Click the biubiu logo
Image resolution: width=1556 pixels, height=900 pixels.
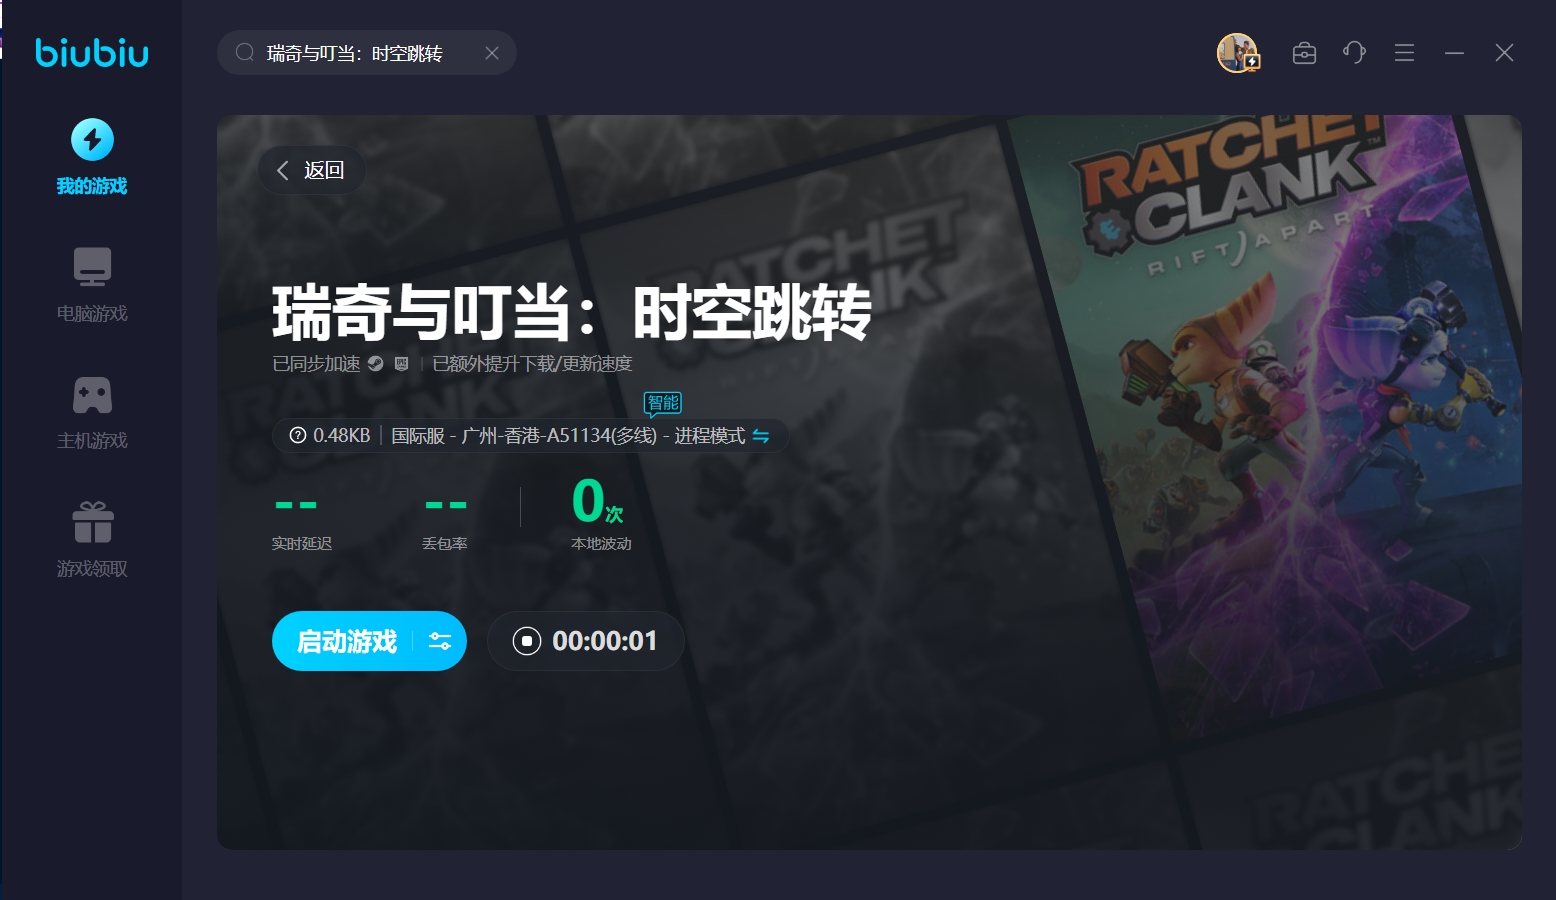92,52
